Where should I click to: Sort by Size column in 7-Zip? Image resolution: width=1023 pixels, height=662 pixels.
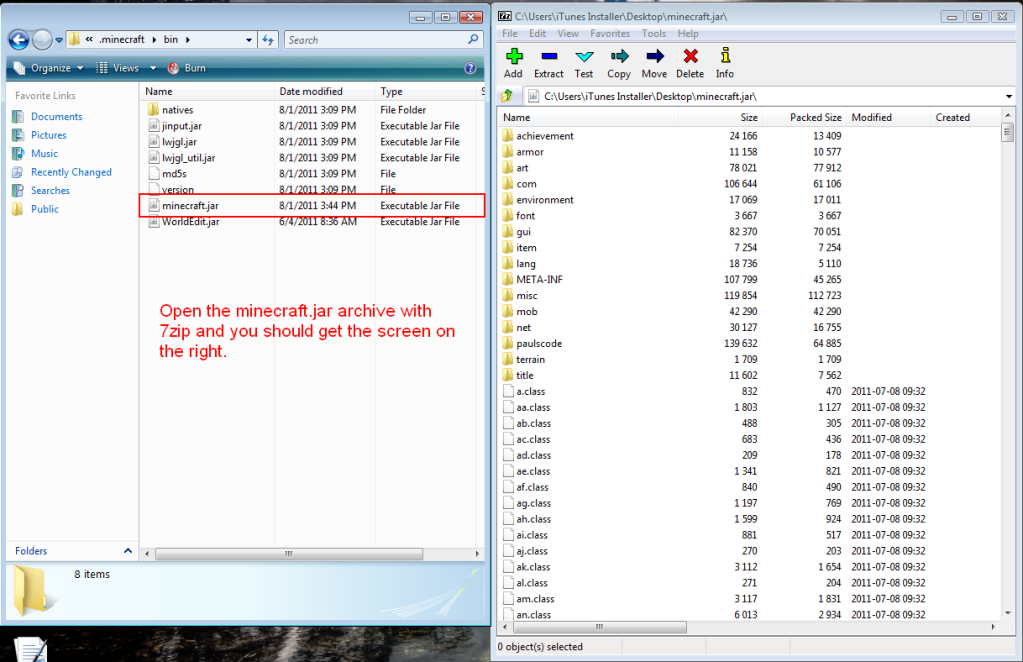(720, 117)
